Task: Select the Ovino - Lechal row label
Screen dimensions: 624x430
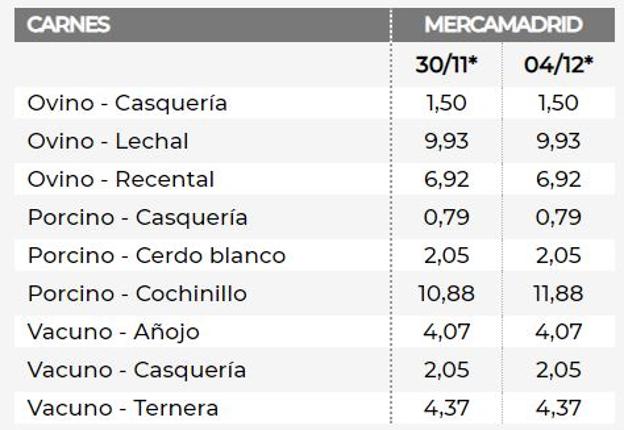Action: pyautogui.click(x=108, y=142)
